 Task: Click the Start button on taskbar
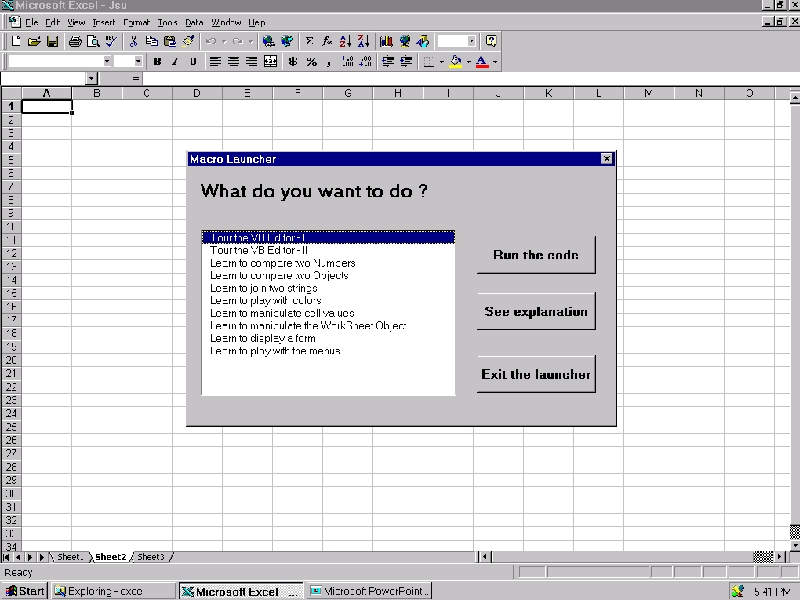[24, 591]
